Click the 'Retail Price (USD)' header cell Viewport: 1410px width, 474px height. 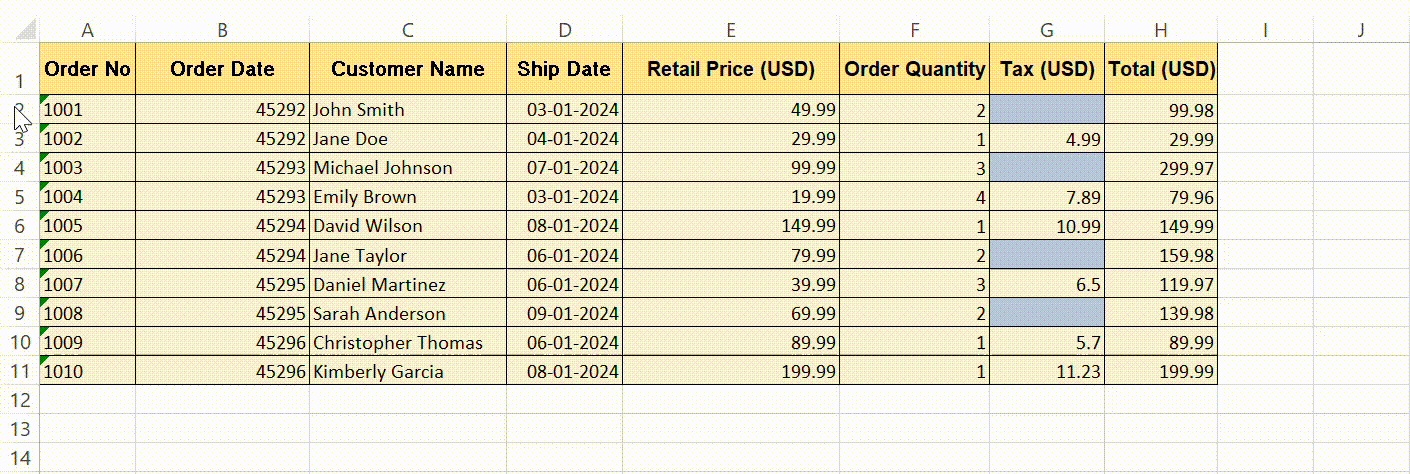pos(731,69)
